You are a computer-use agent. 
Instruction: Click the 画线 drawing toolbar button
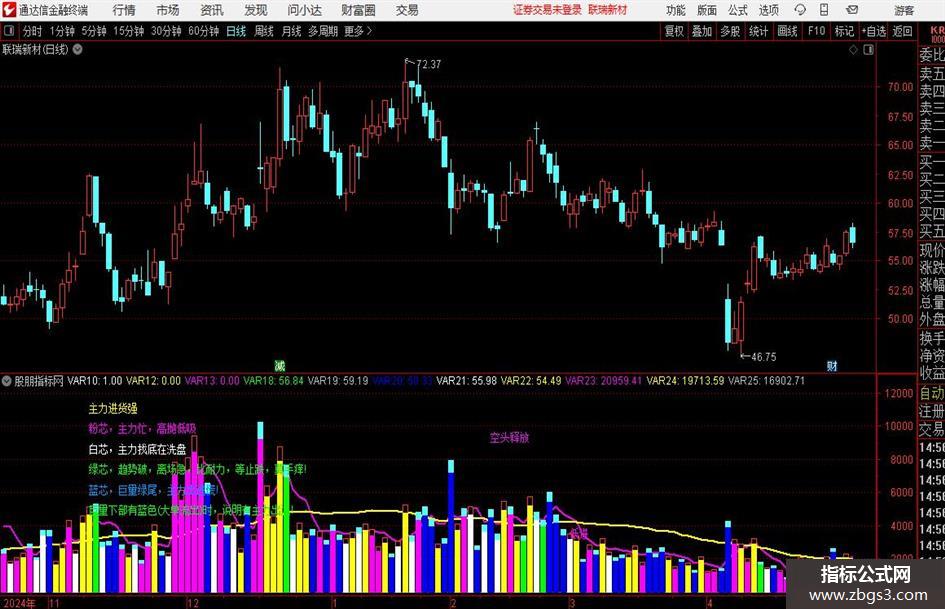pos(787,31)
